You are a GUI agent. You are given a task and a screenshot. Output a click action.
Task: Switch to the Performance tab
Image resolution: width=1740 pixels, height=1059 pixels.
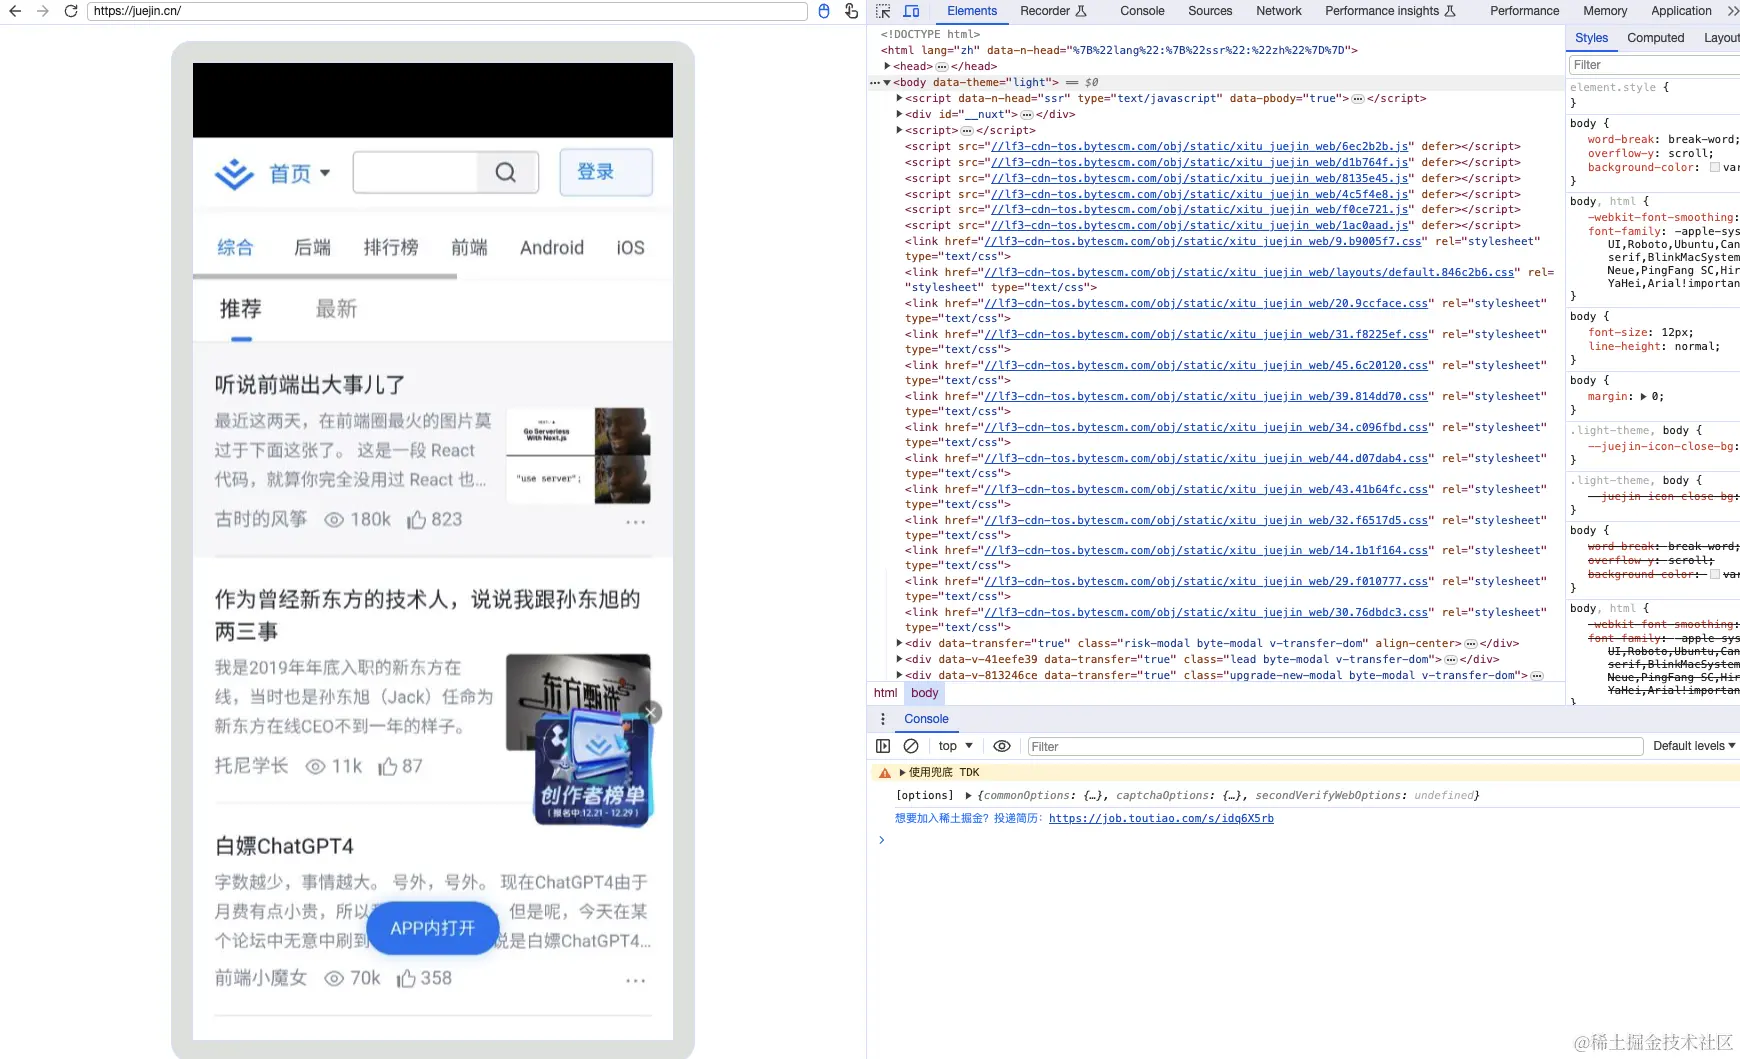[1524, 11]
